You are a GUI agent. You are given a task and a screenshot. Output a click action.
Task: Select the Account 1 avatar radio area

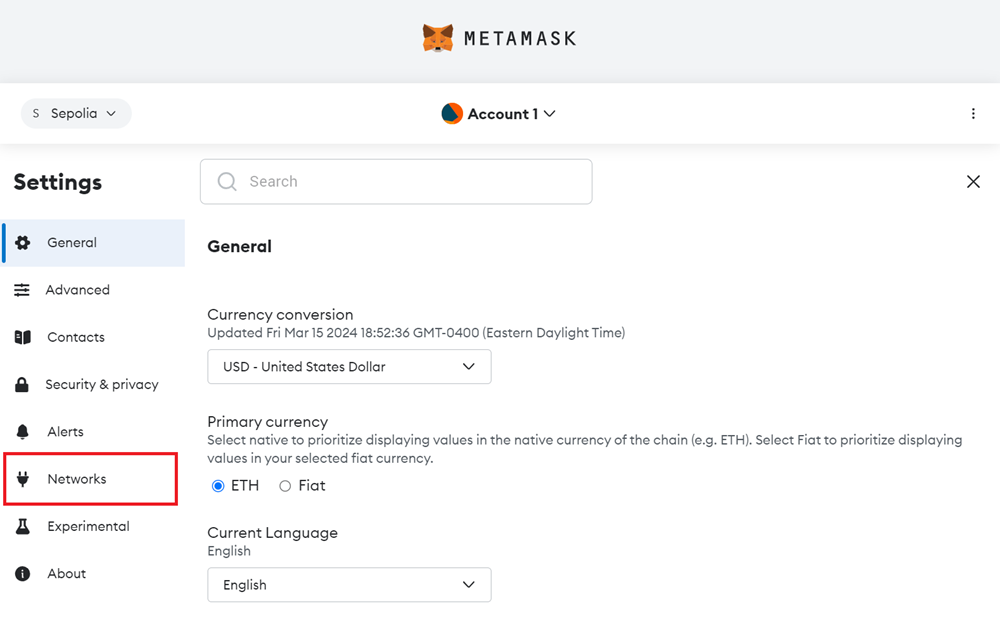coord(452,113)
